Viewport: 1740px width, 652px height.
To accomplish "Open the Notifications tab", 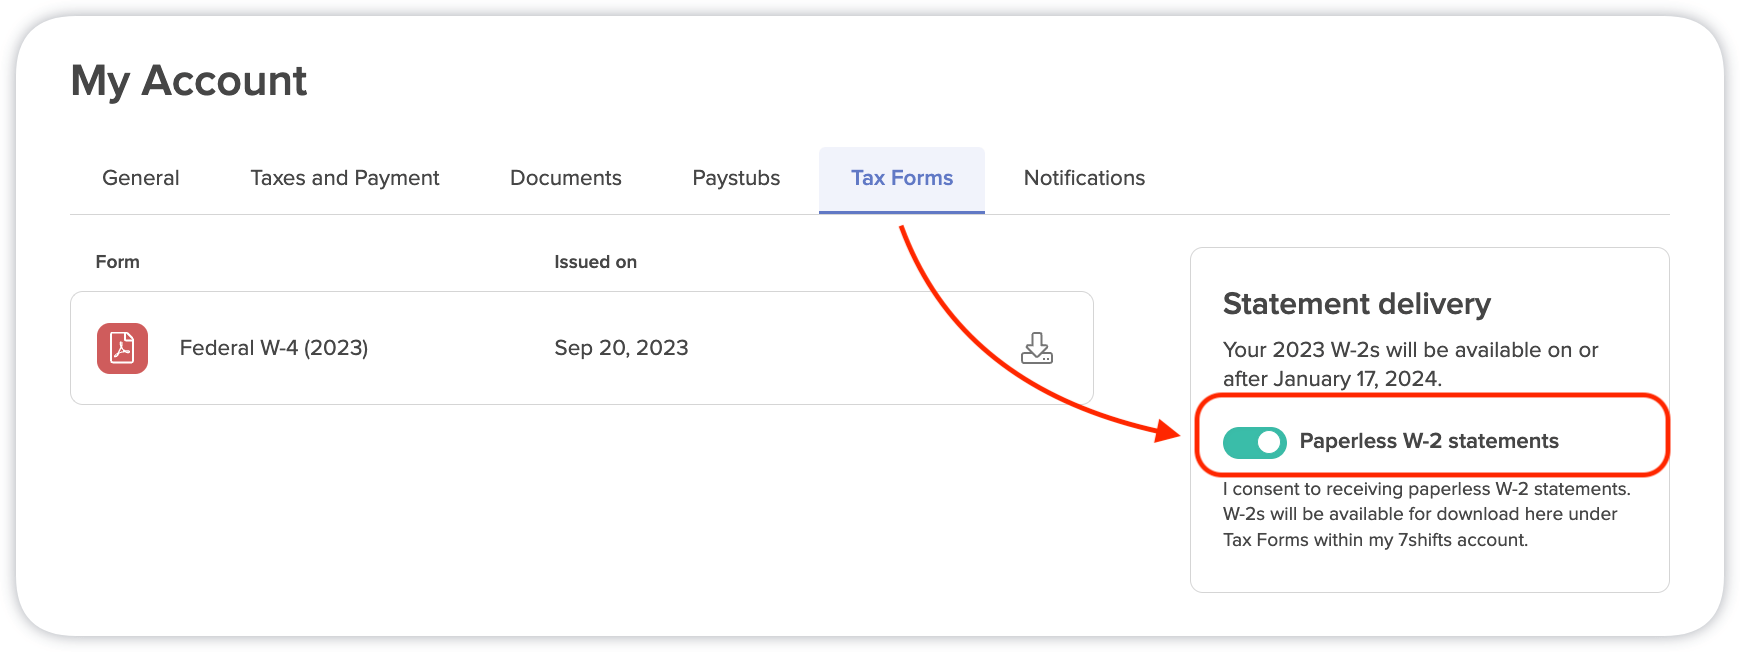I will pyautogui.click(x=1083, y=178).
